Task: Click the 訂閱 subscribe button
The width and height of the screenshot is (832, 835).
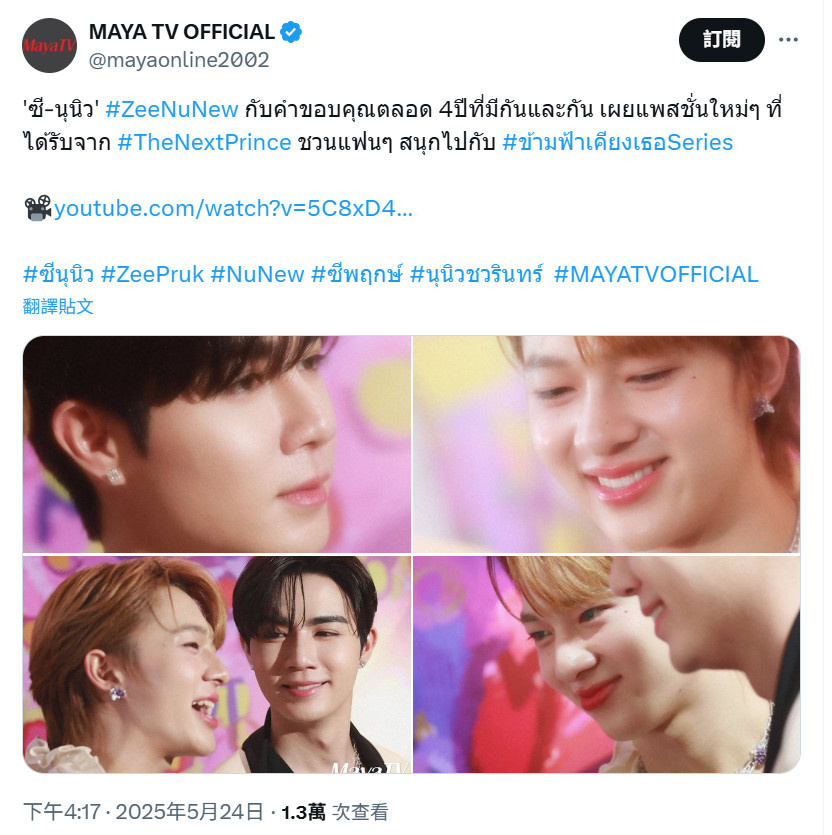Action: [x=722, y=39]
